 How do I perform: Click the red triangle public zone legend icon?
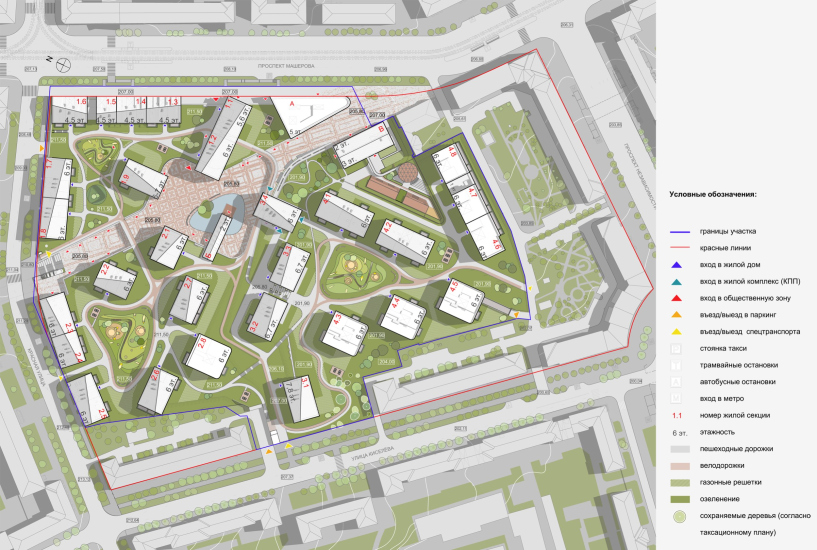tap(676, 298)
